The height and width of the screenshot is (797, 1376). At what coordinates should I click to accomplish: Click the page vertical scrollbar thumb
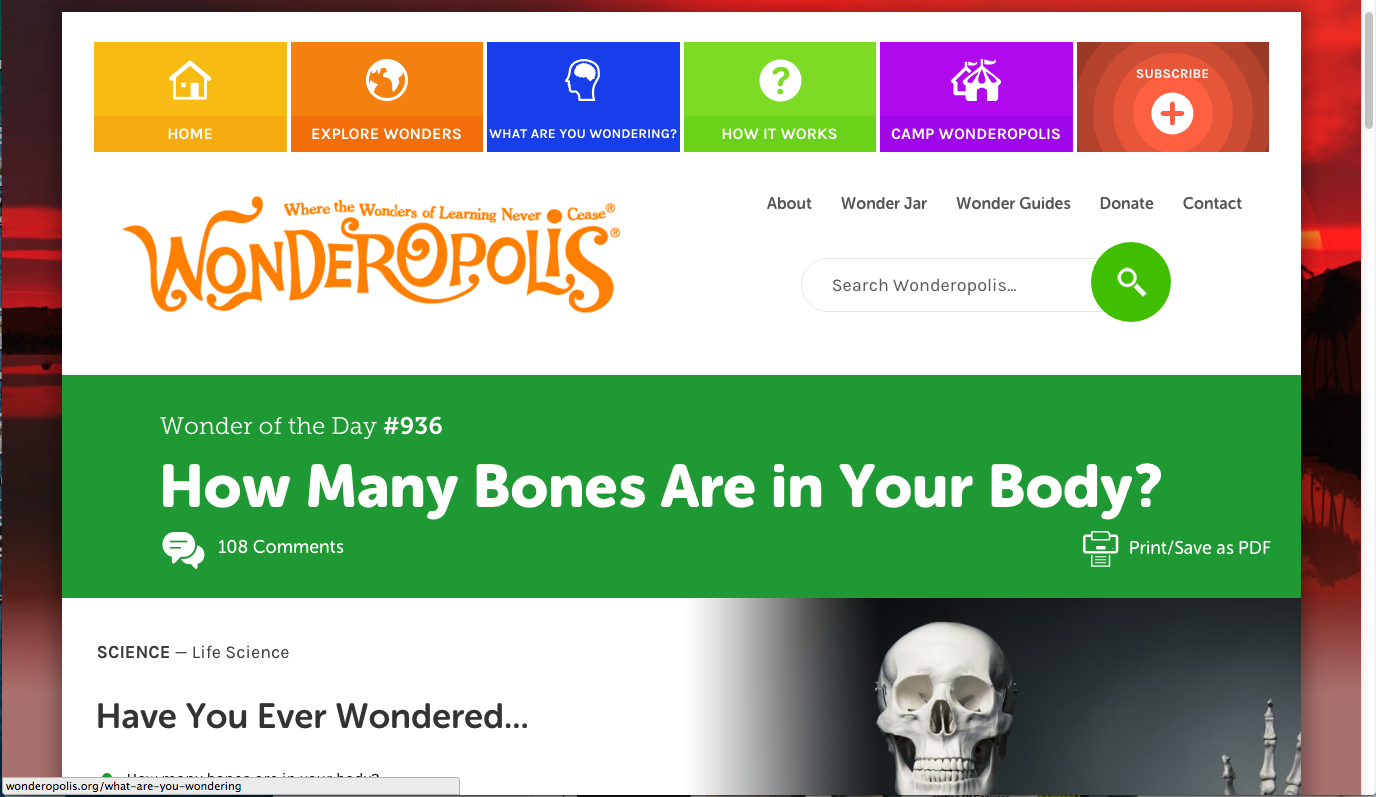pyautogui.click(x=1368, y=70)
